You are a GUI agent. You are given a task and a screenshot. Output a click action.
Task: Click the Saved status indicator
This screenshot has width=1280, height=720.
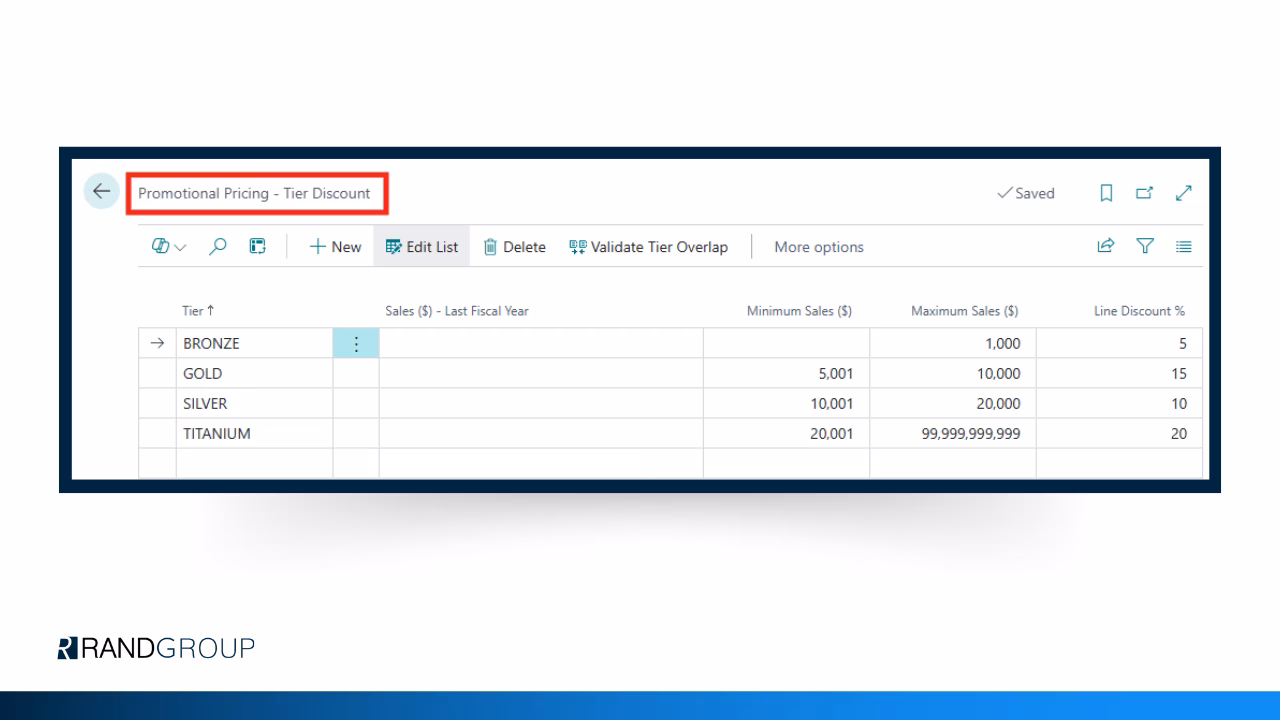click(1026, 193)
